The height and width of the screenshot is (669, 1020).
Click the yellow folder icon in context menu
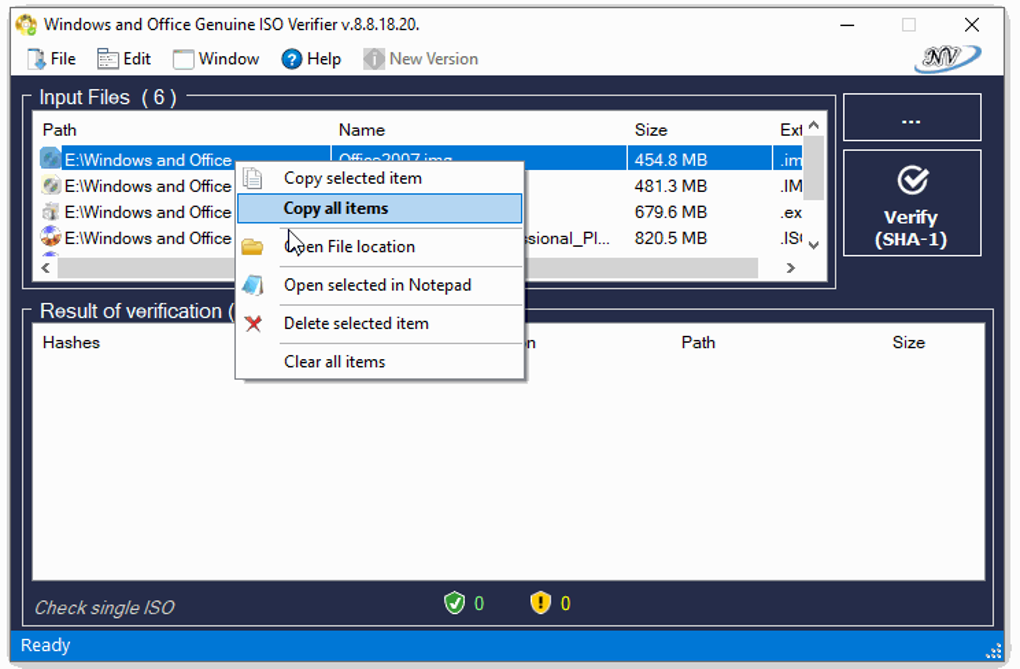click(252, 247)
